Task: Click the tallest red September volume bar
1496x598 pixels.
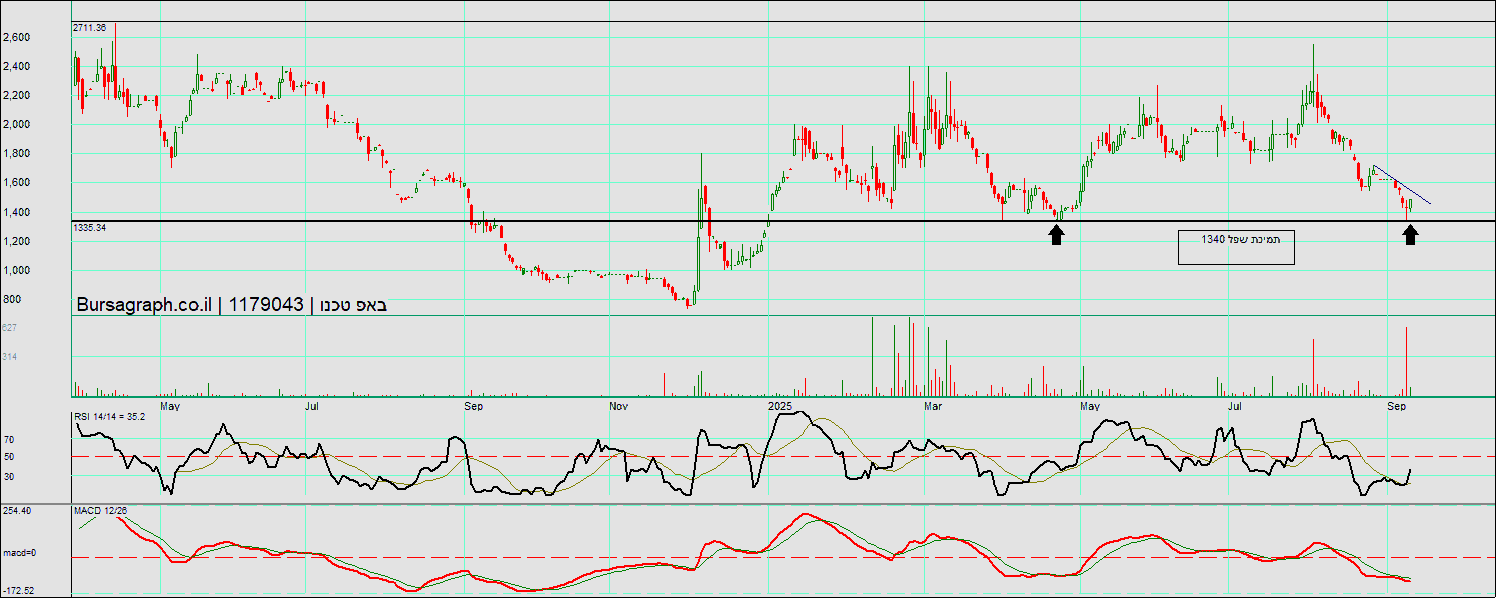Action: [1407, 361]
